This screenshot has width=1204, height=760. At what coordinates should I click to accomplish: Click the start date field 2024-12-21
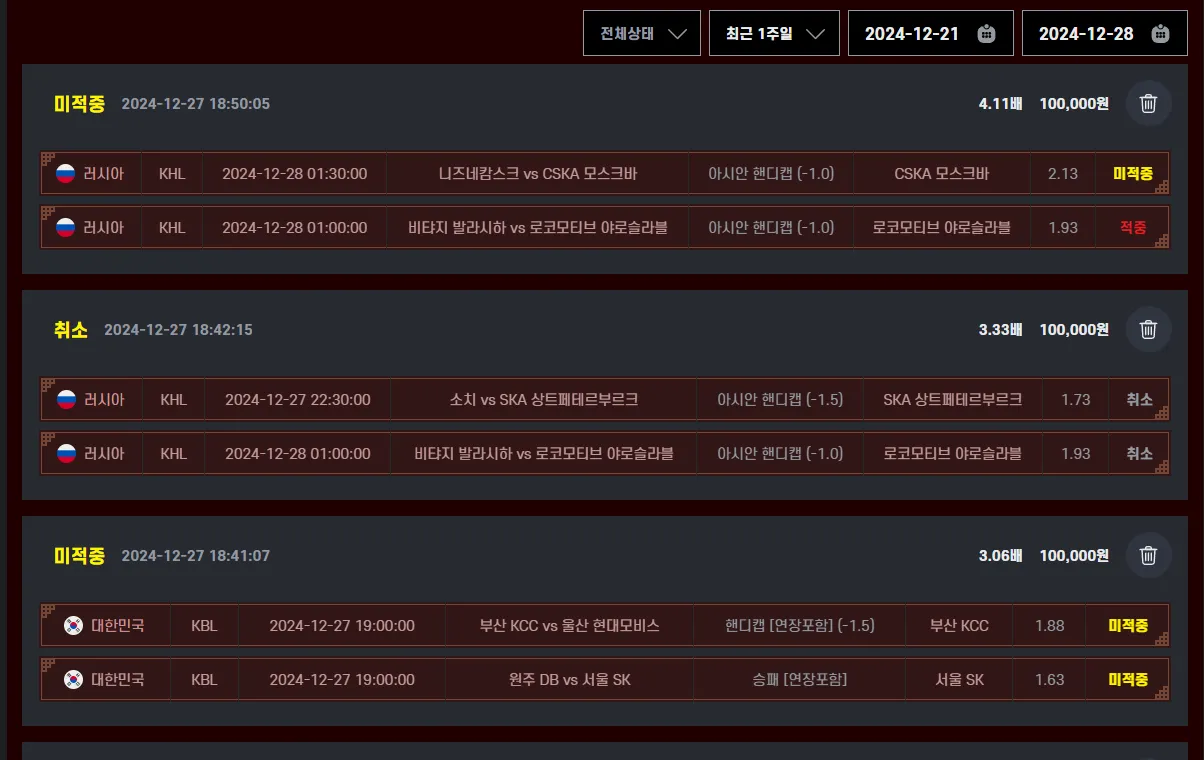click(x=930, y=33)
